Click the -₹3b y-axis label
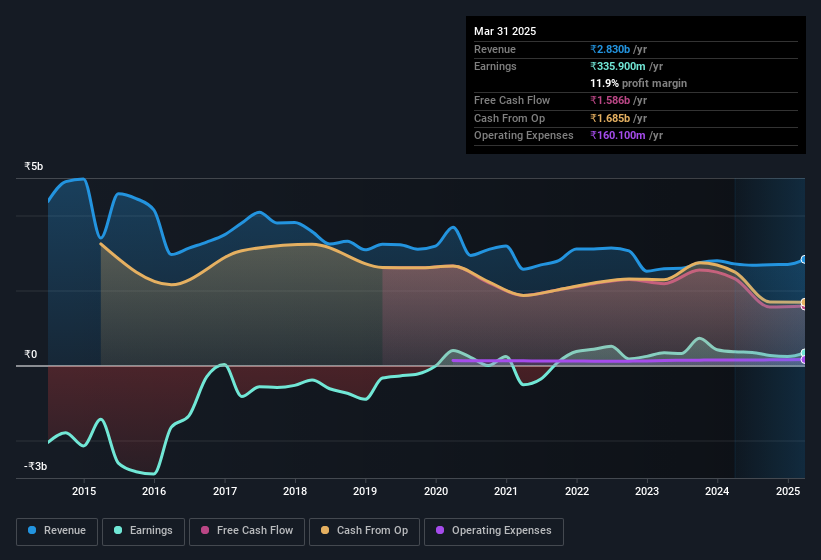The height and width of the screenshot is (560, 821). tap(35, 466)
